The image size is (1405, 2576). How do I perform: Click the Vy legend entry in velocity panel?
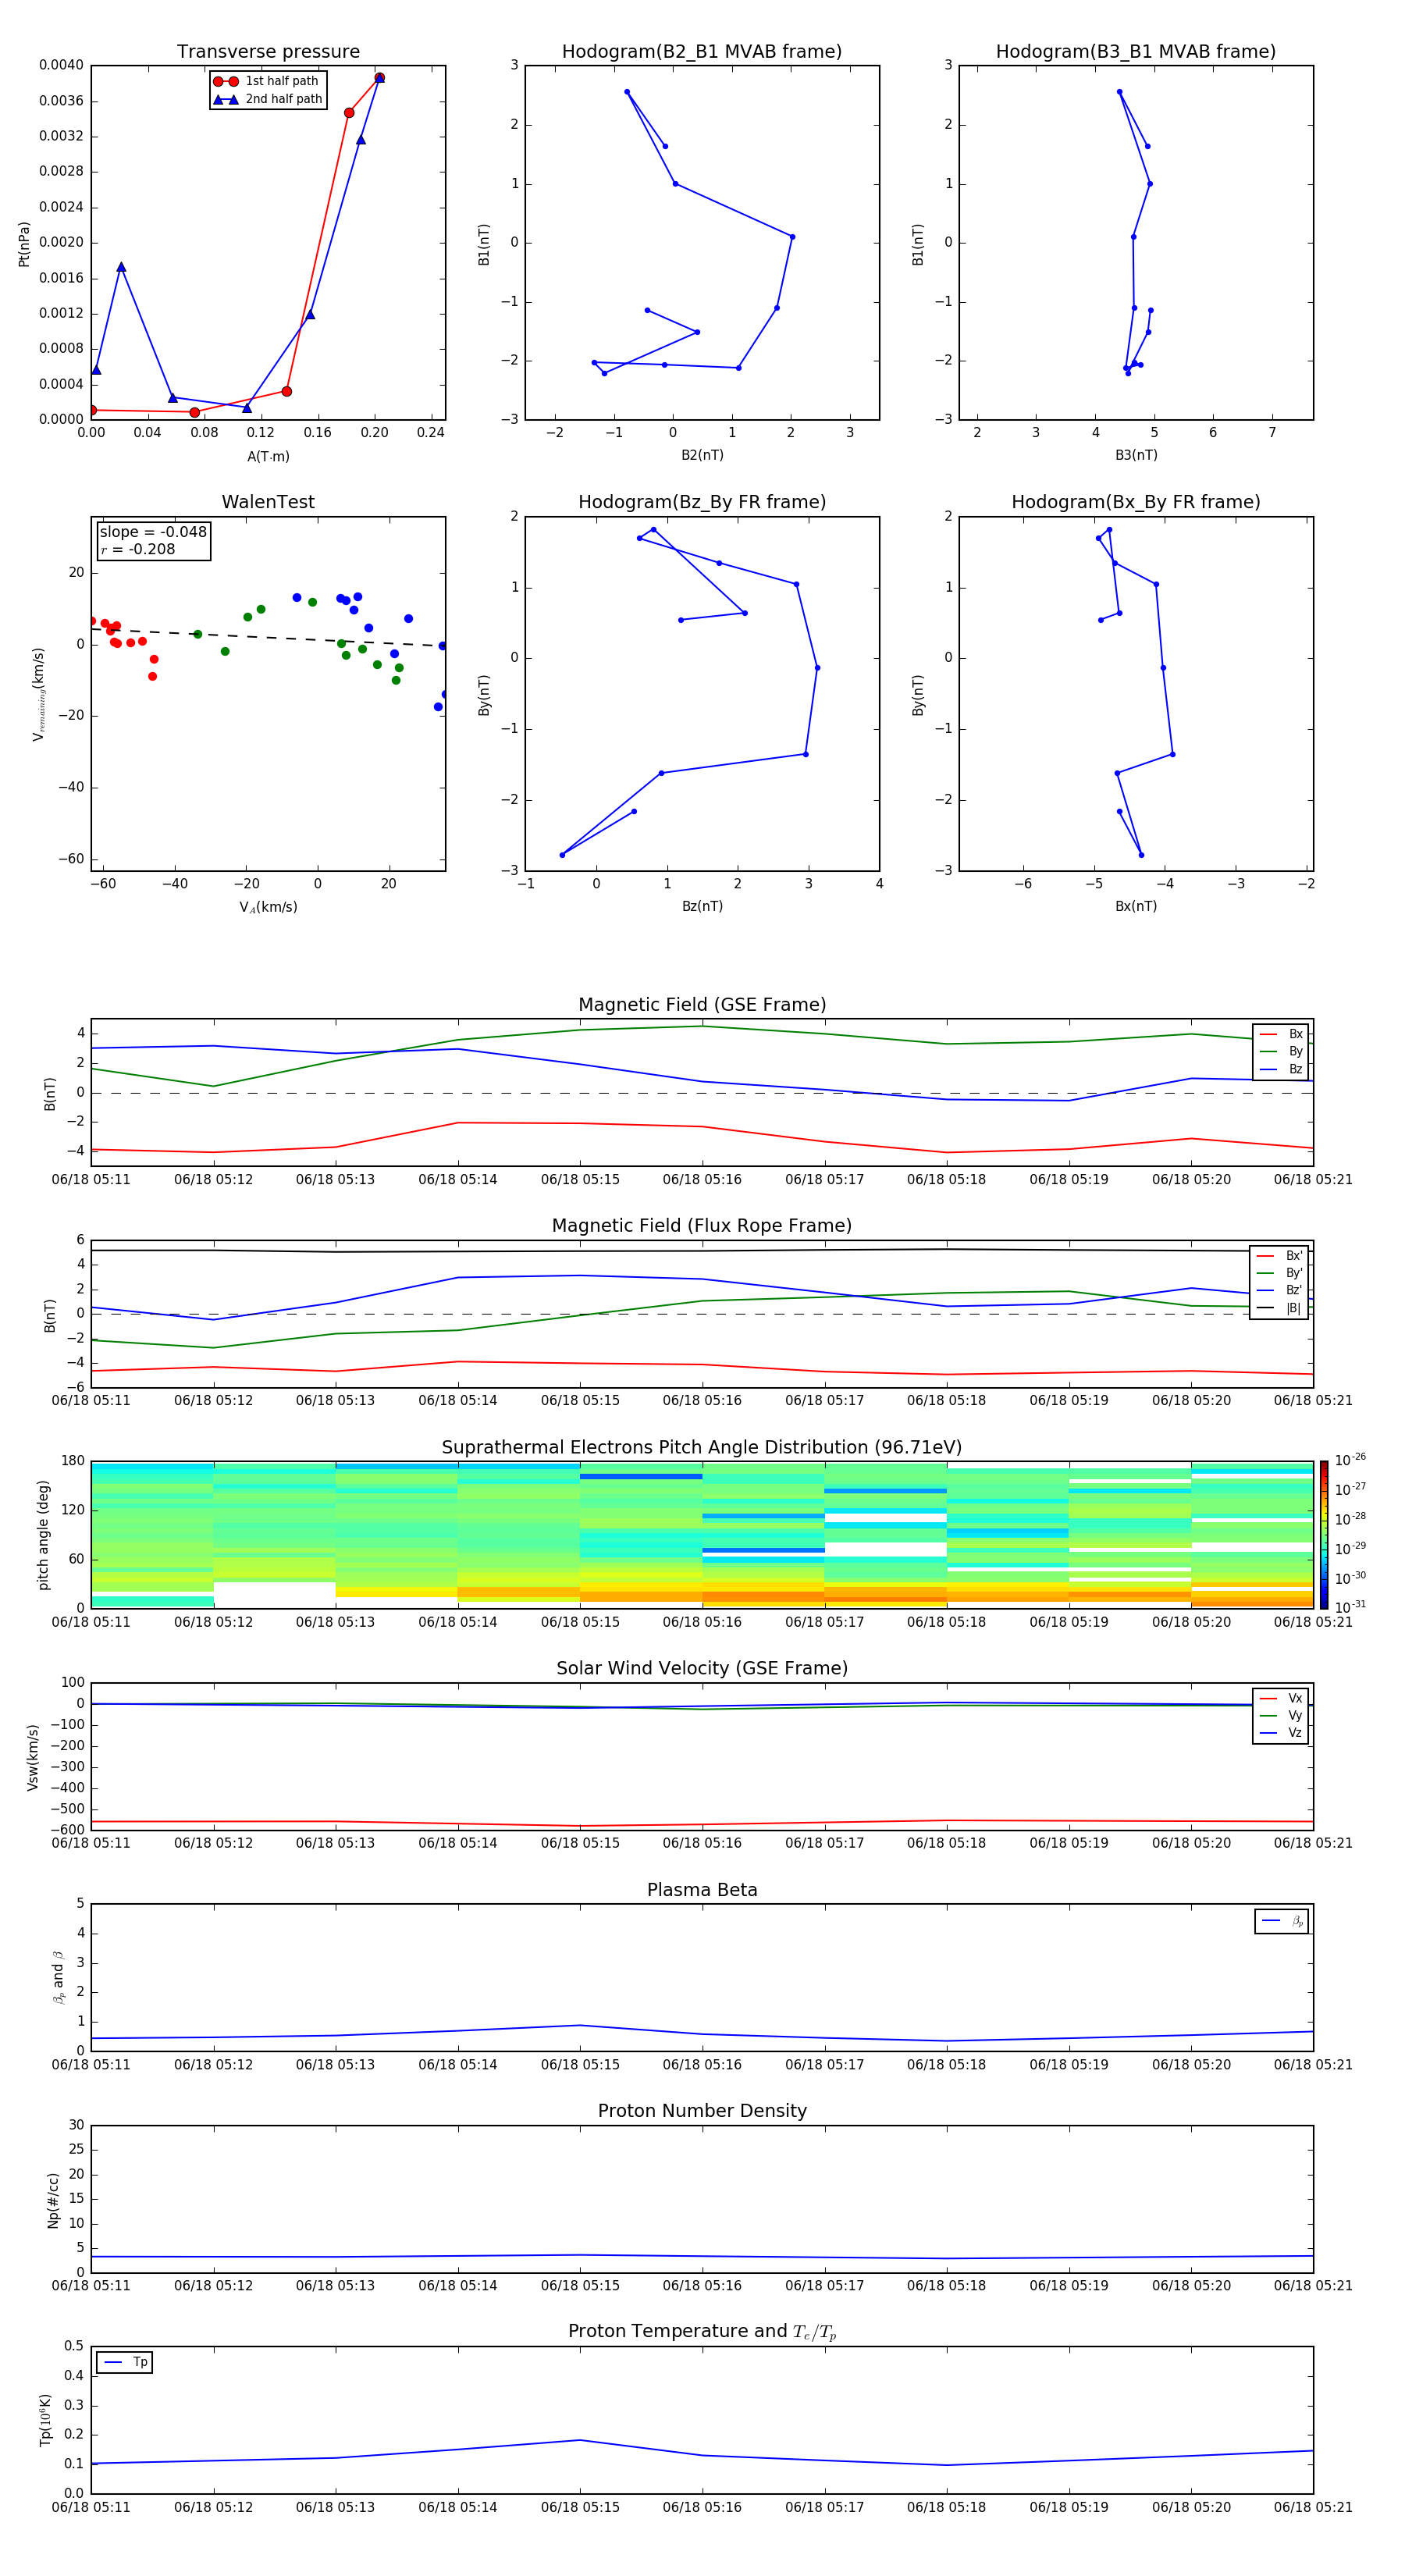click(1282, 1715)
